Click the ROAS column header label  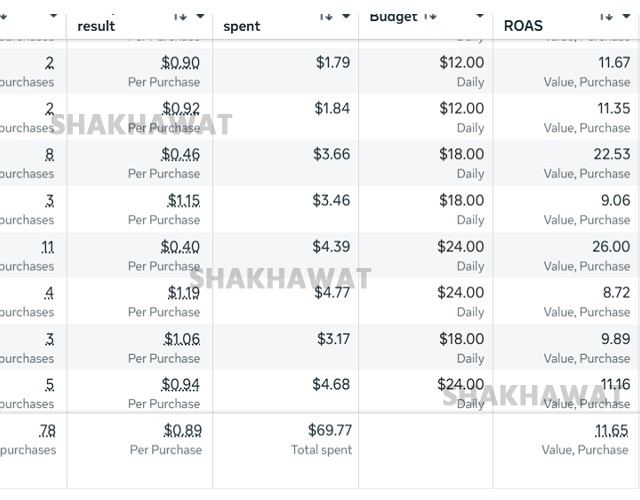[x=523, y=26]
